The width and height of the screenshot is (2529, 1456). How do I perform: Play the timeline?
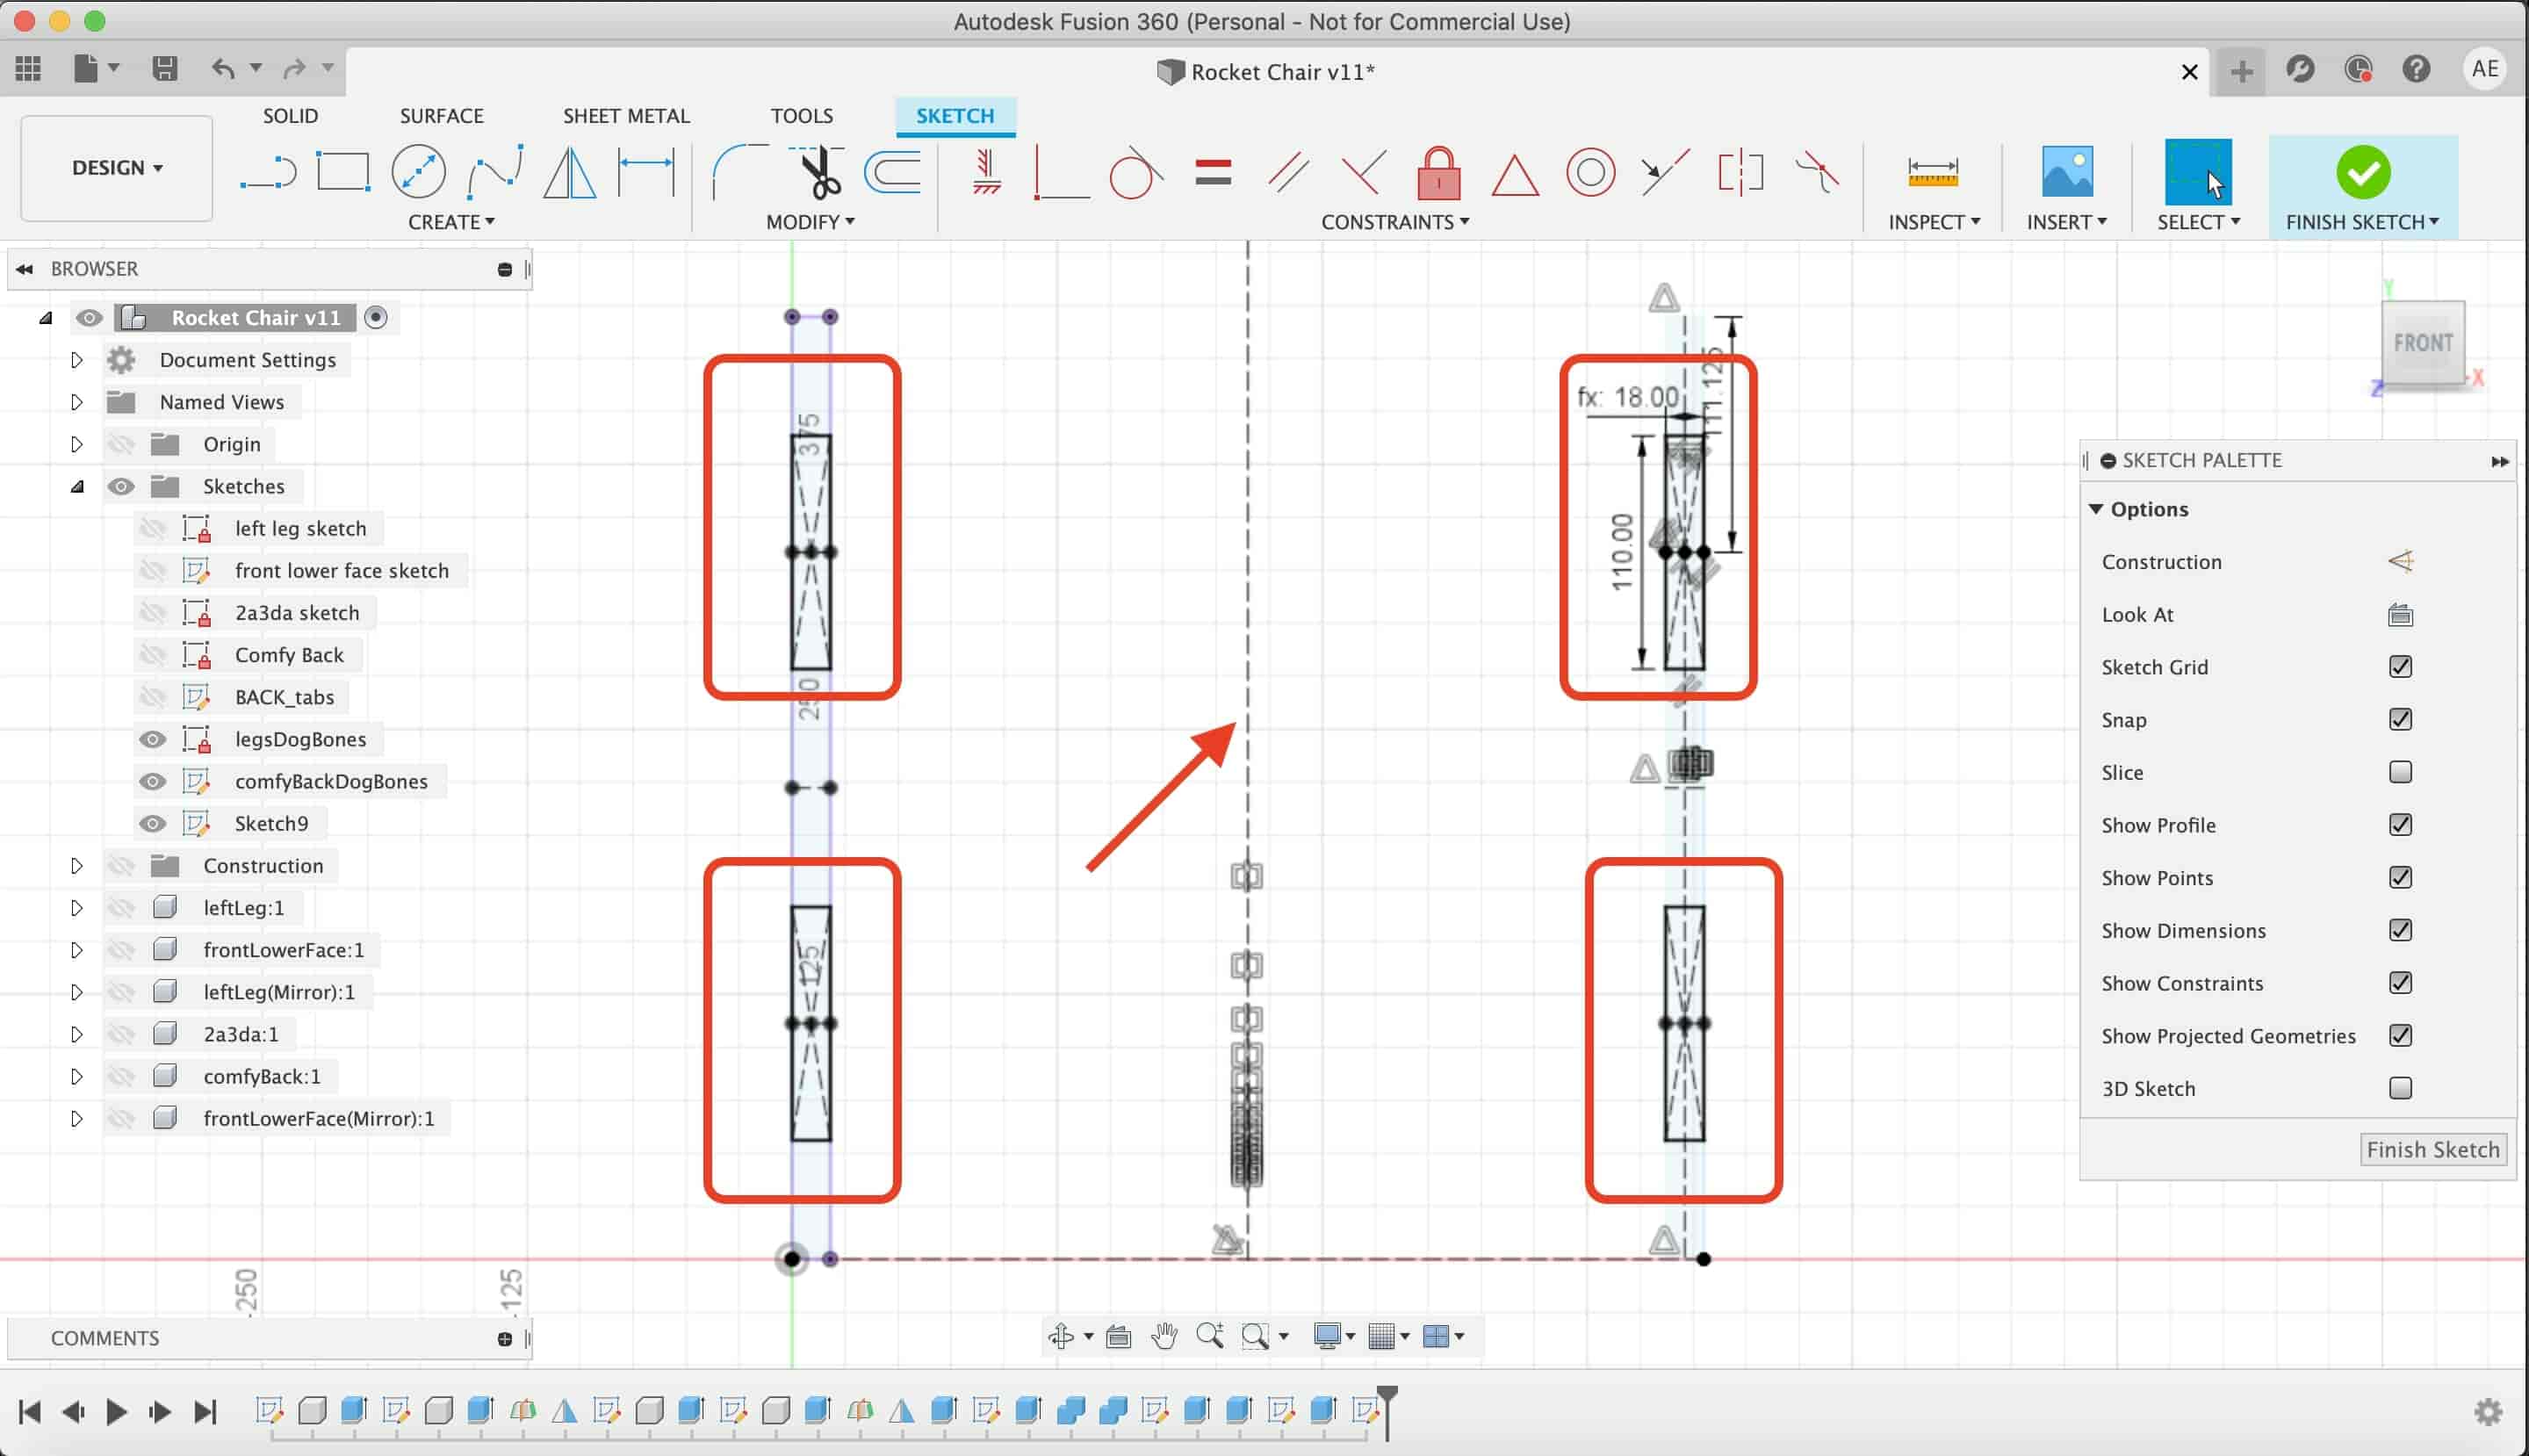click(x=116, y=1411)
